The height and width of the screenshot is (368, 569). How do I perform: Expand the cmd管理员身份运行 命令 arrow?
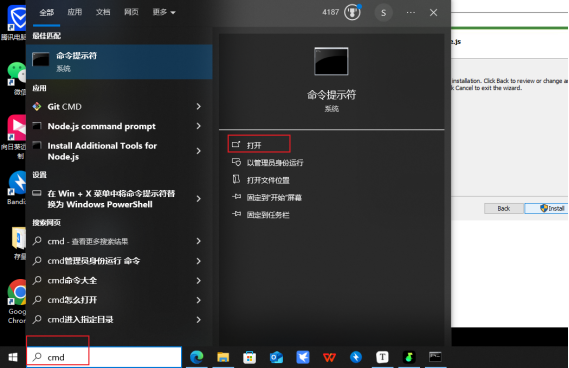click(x=198, y=261)
